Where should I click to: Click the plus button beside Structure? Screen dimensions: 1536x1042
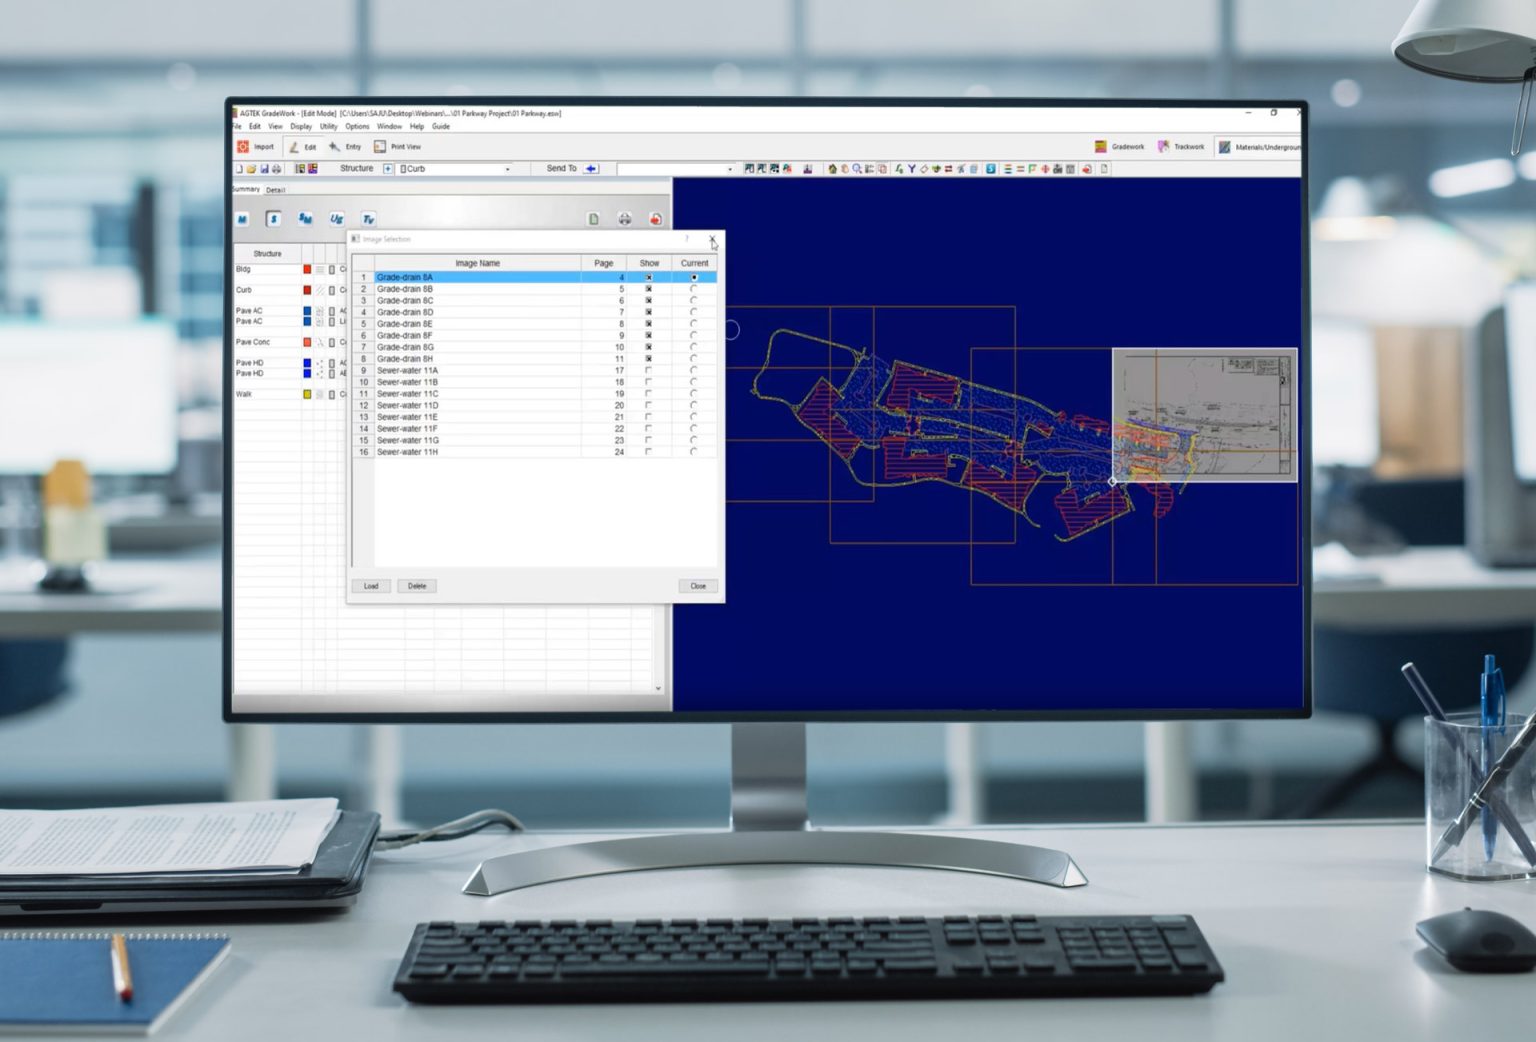pos(388,169)
